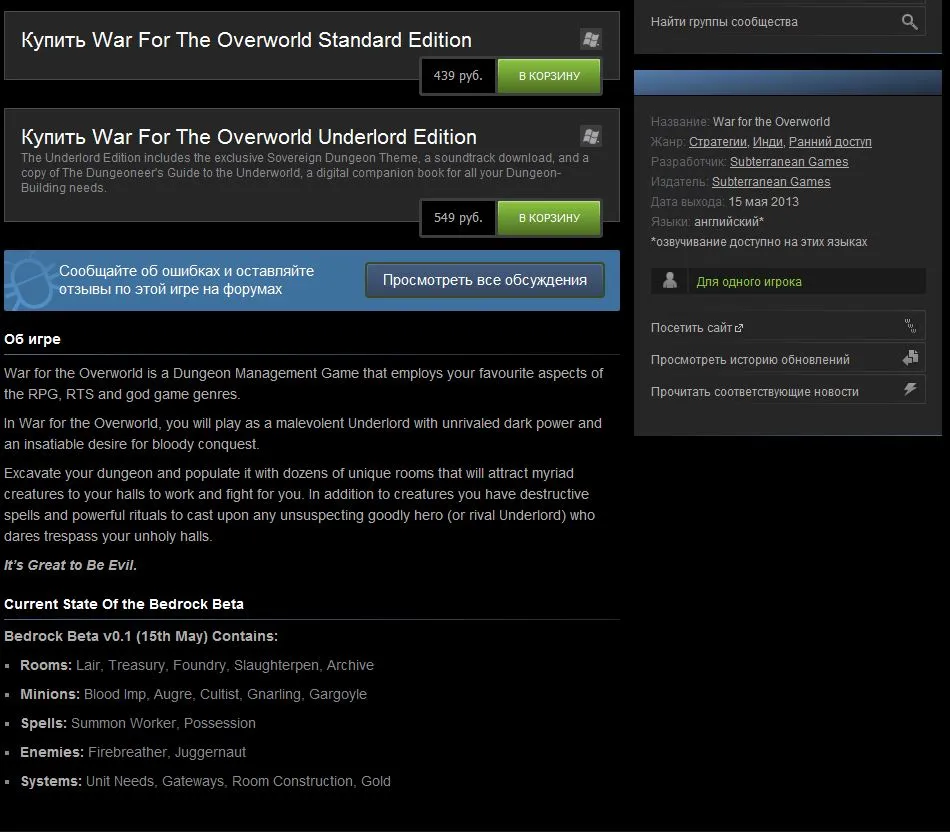Screen dimensions: 950x832
Task: Click the bug icon in forum banner
Action: 32,282
